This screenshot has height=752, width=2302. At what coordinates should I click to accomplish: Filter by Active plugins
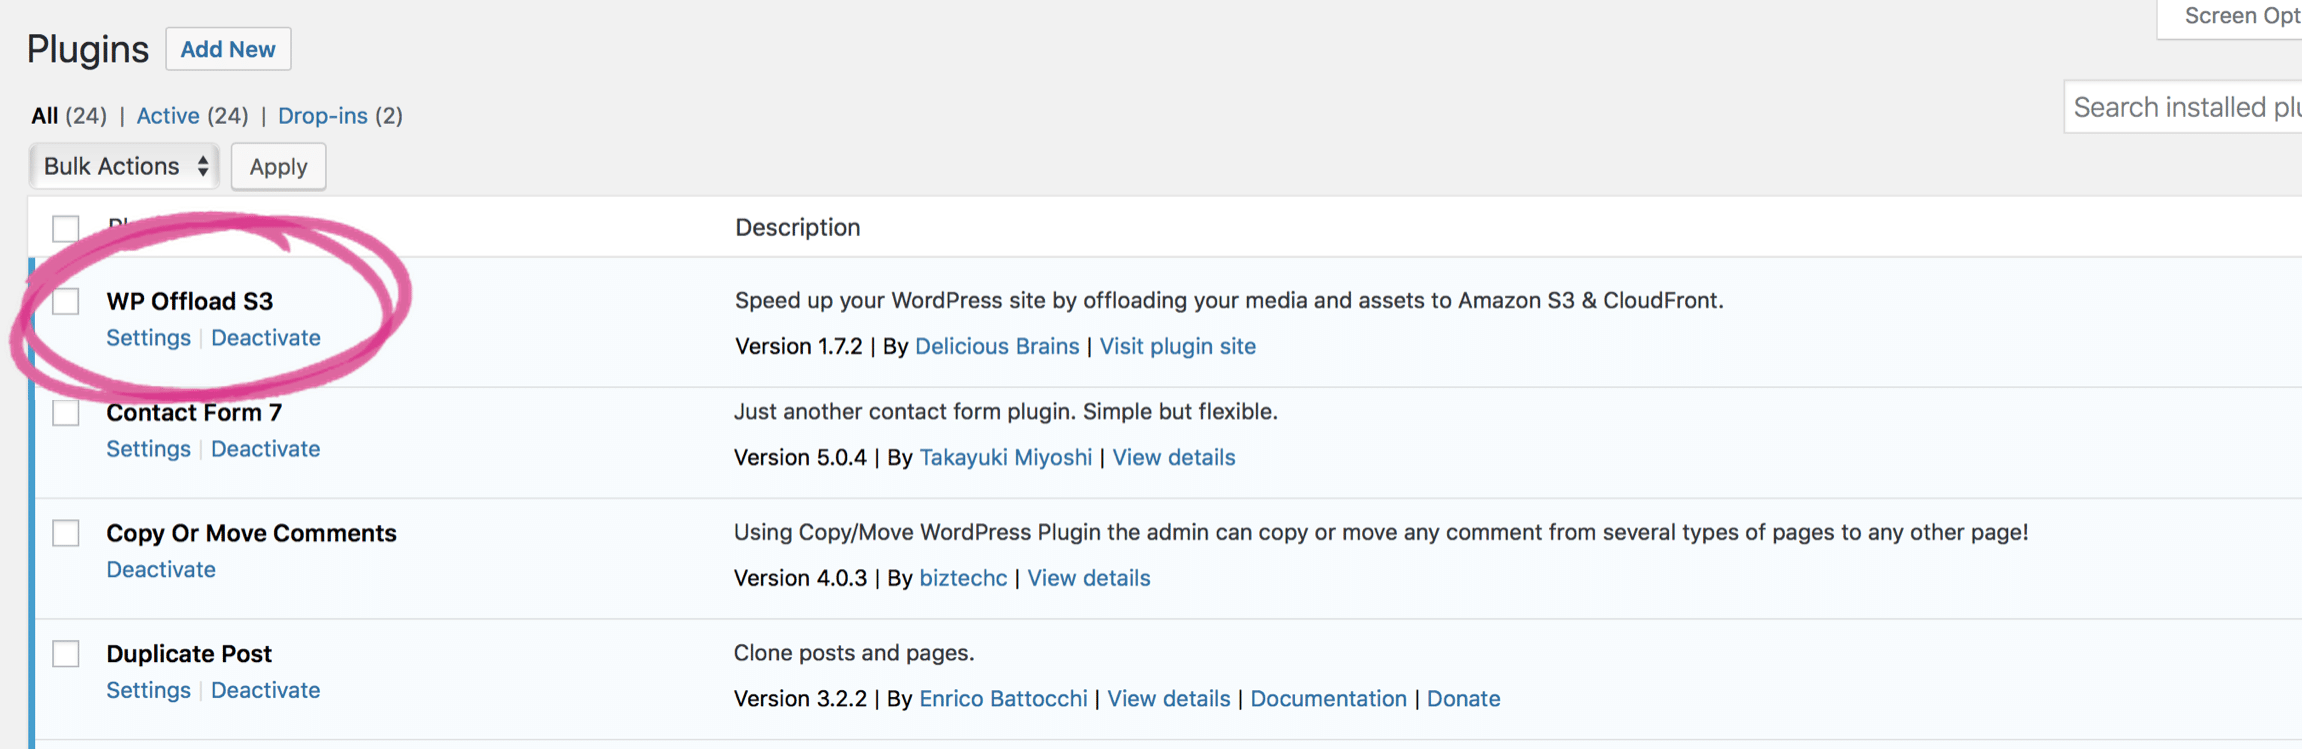tap(168, 116)
